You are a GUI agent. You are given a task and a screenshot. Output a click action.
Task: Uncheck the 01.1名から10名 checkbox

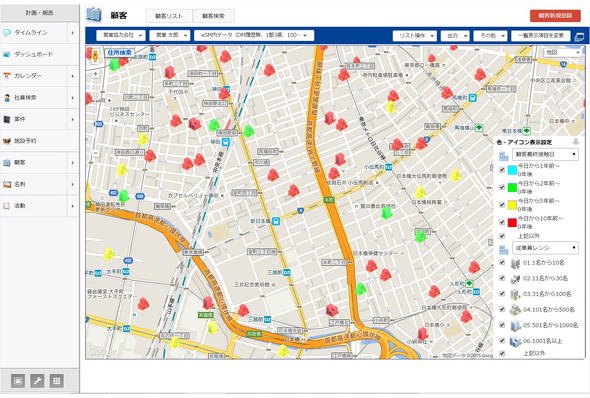click(502, 263)
